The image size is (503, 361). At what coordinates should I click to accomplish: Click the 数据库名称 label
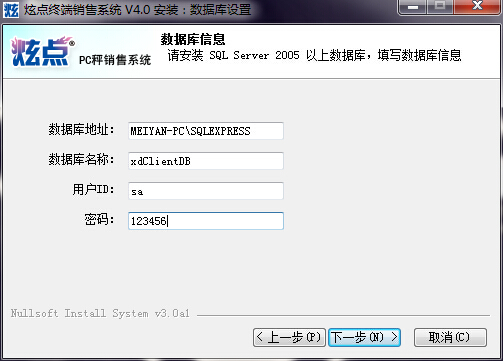pyautogui.click(x=81, y=159)
